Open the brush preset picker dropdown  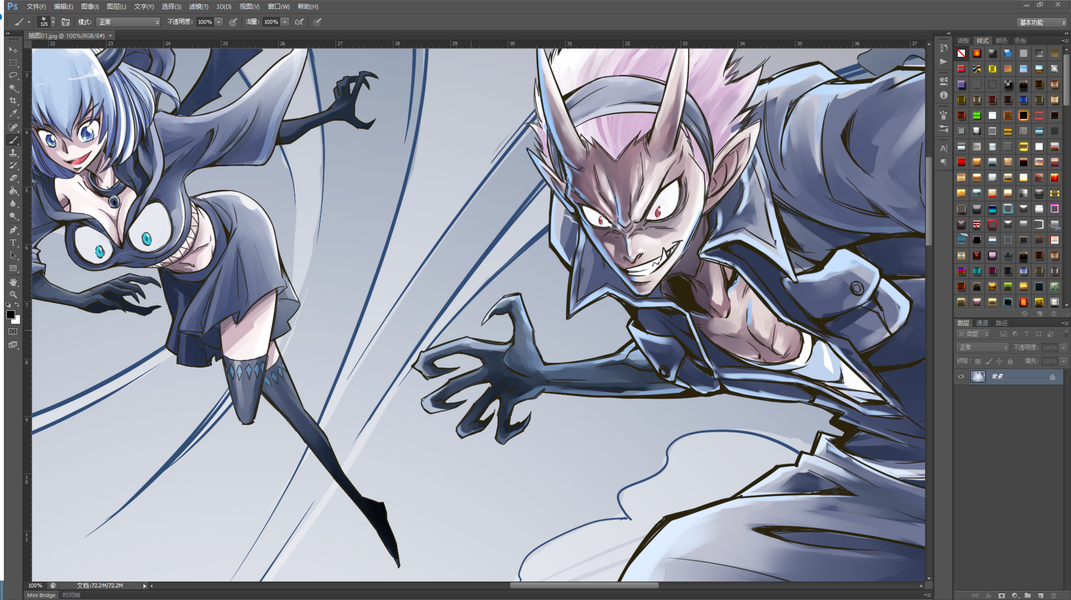tap(53, 22)
